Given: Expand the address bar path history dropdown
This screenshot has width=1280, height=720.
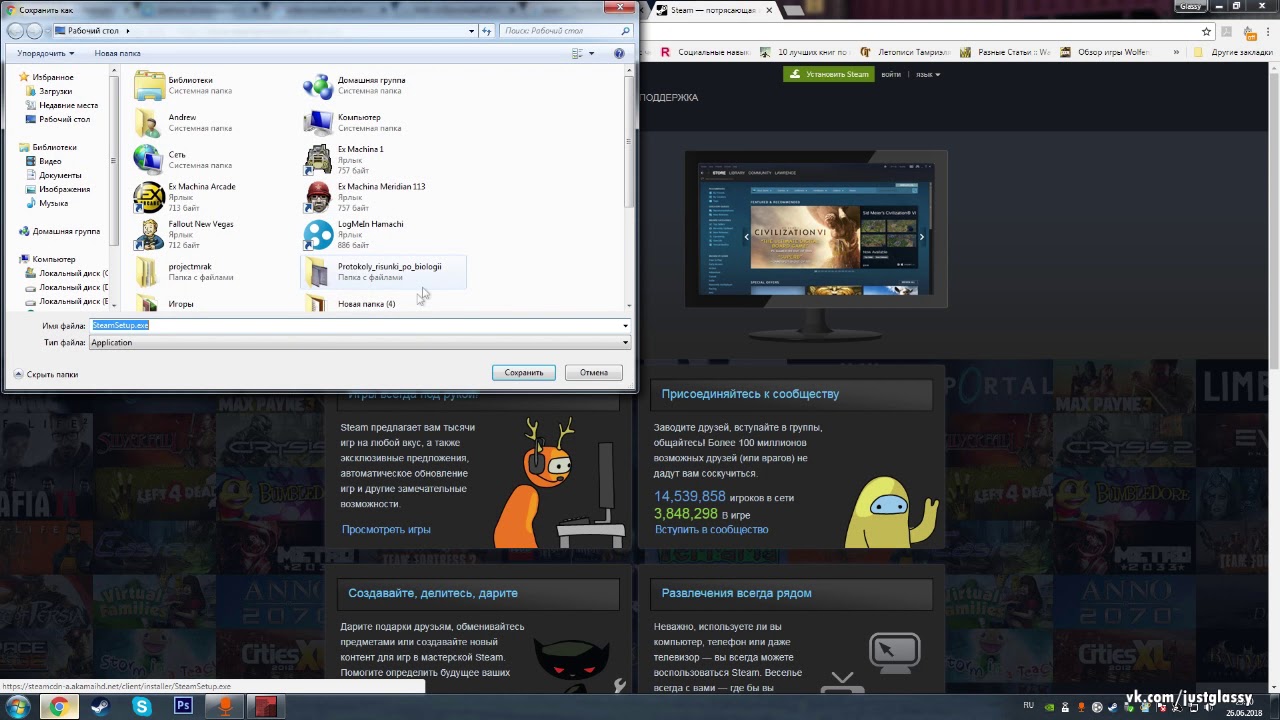Looking at the screenshot, I should pos(472,31).
